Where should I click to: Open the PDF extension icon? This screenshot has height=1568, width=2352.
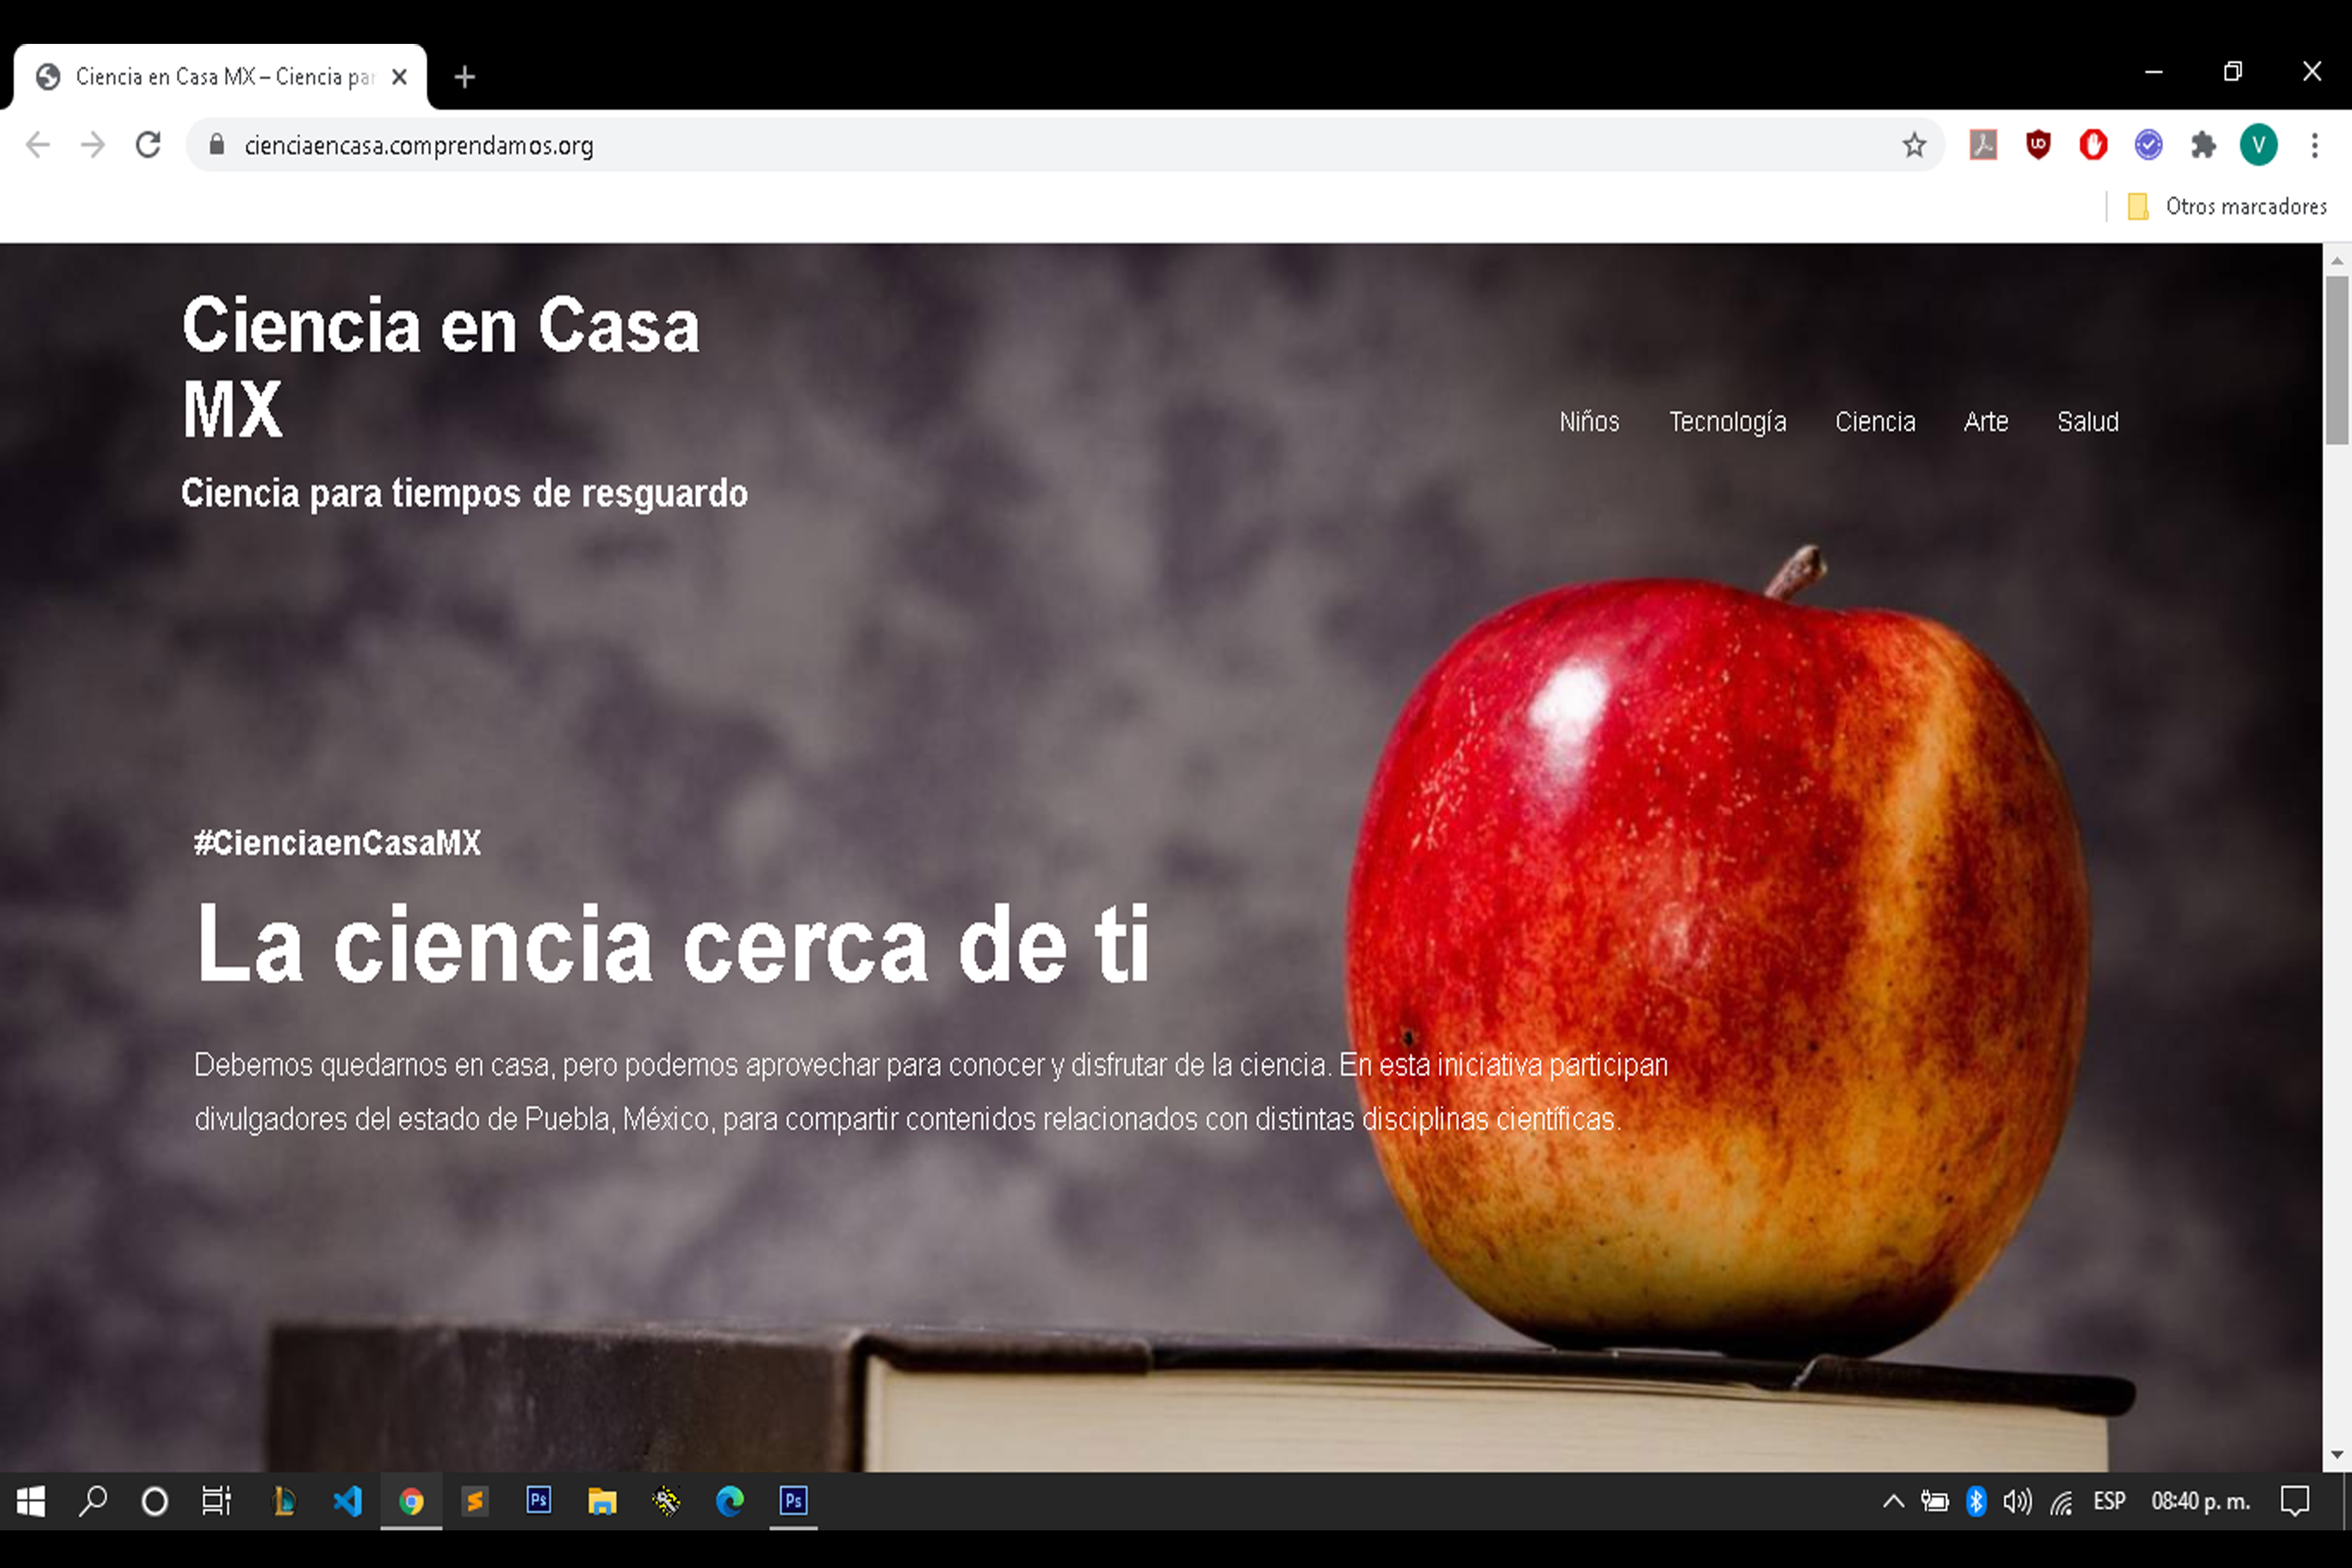pyautogui.click(x=1983, y=145)
